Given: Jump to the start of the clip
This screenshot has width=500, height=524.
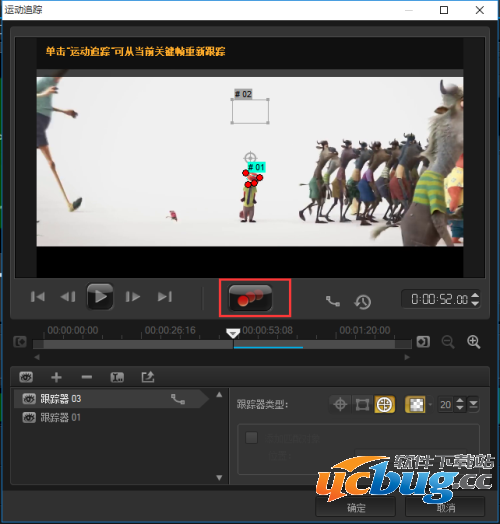Looking at the screenshot, I should point(37,297).
